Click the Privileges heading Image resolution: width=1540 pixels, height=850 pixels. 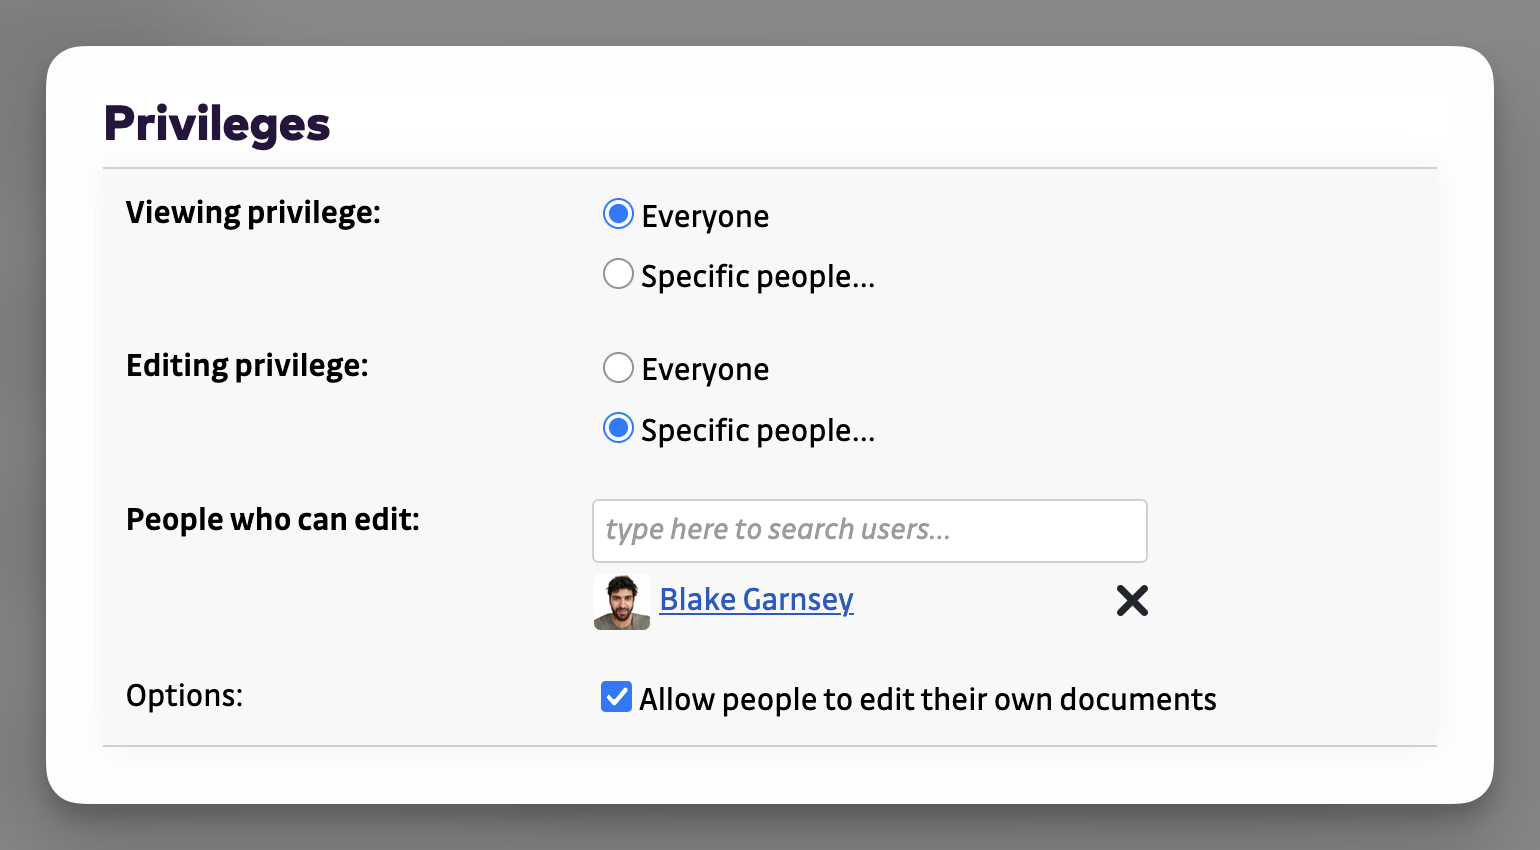click(217, 124)
